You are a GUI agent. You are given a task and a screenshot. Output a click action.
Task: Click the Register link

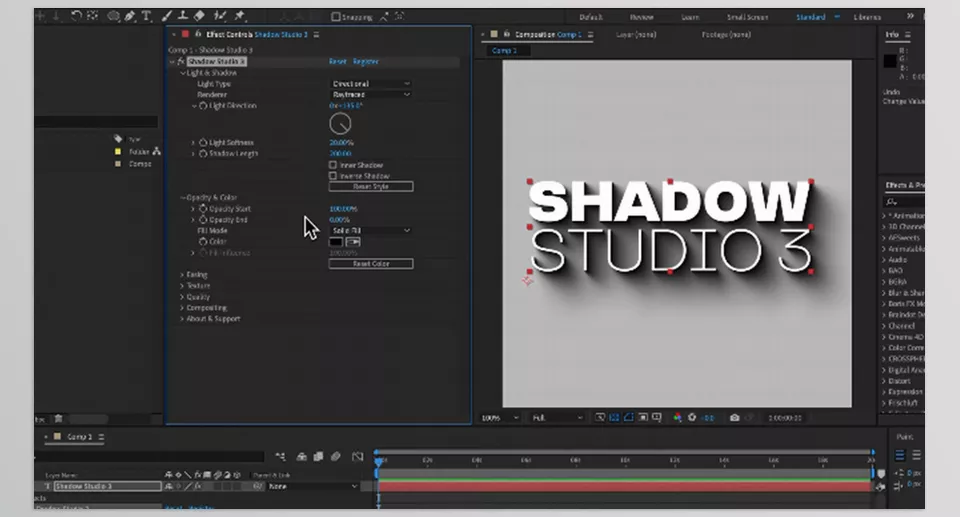point(366,62)
